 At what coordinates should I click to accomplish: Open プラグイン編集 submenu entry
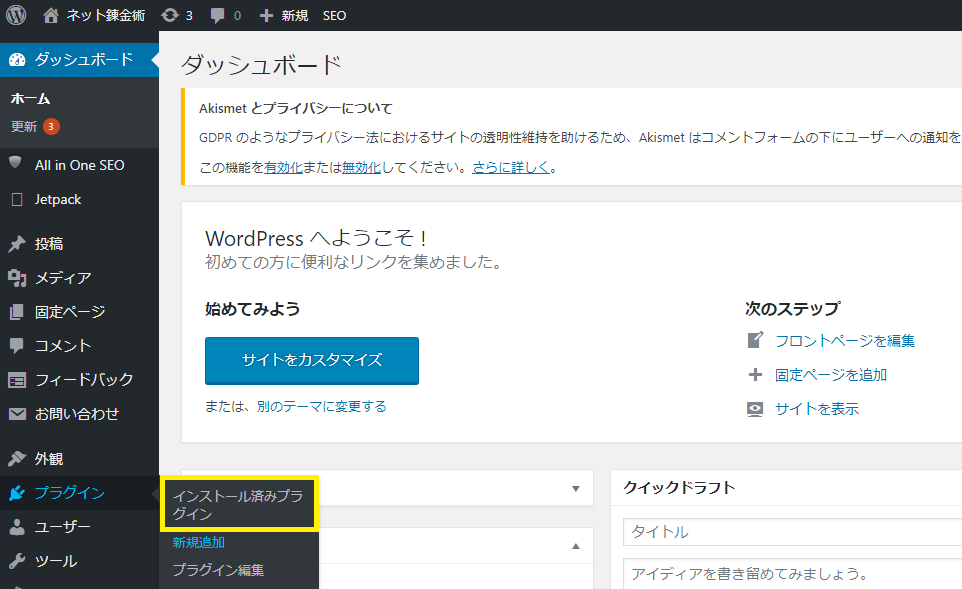click(218, 570)
